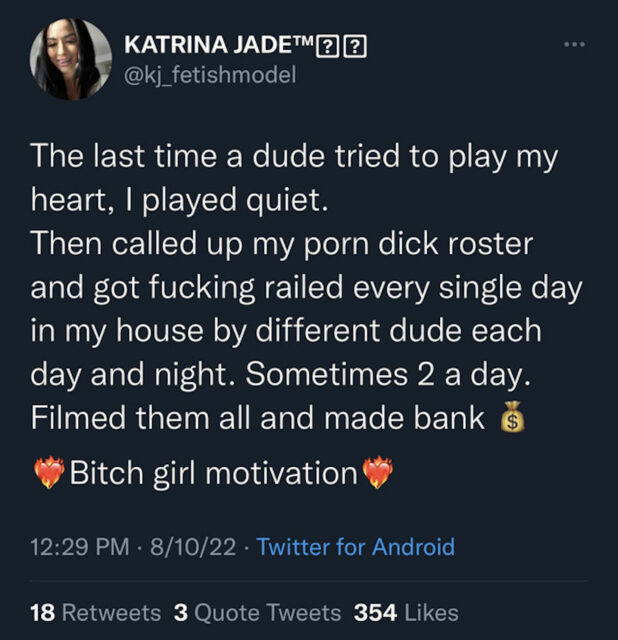Click the flaming heart emoji before 'Bitch'
Viewport: 618px width, 640px height.
(x=49, y=473)
